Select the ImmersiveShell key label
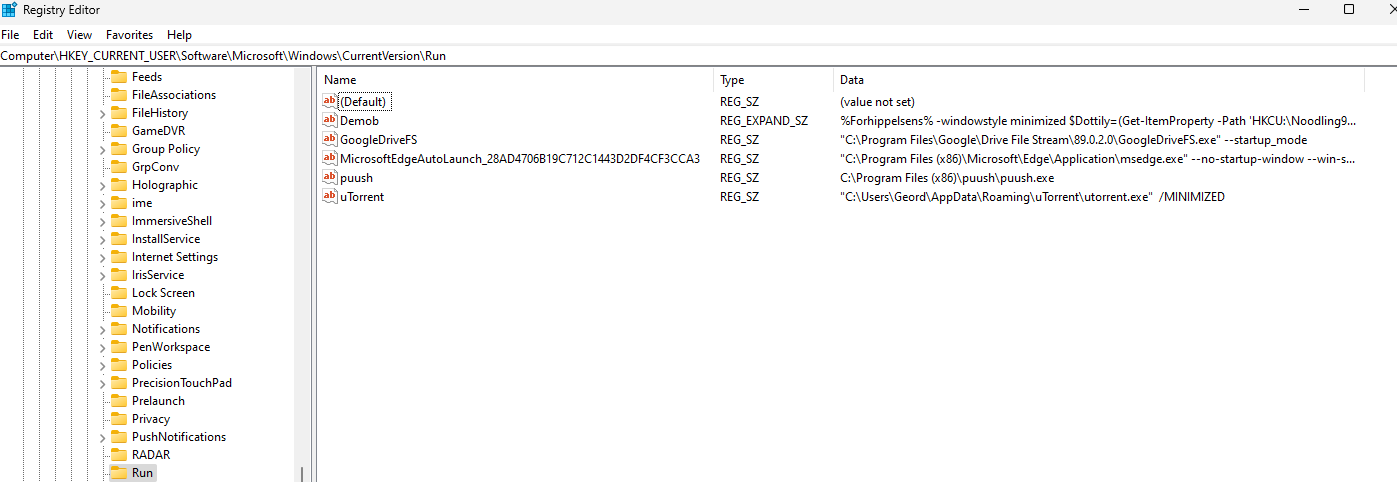The width and height of the screenshot is (1397, 482). coord(172,221)
